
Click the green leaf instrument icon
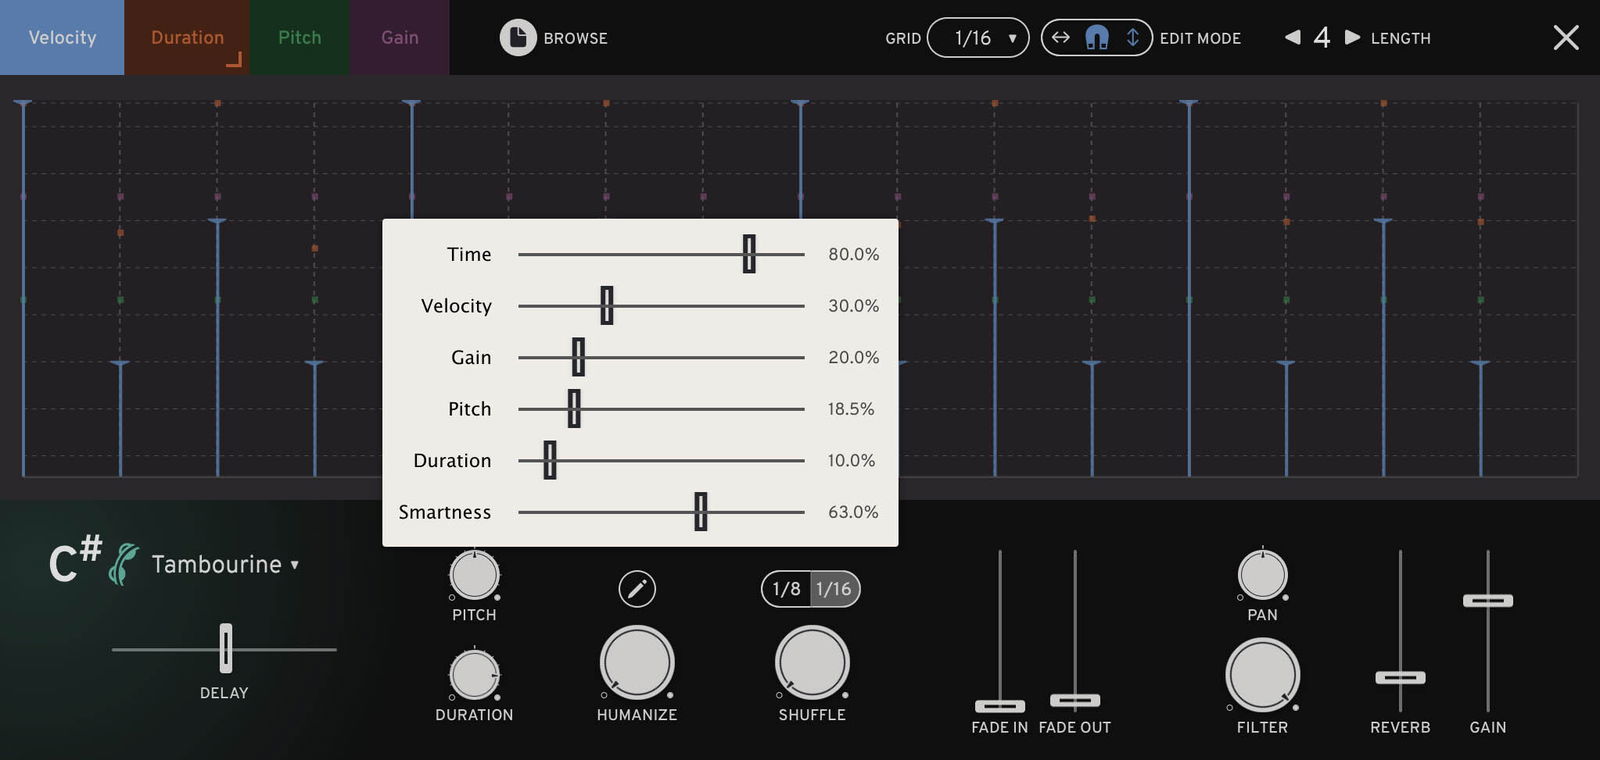pos(123,564)
